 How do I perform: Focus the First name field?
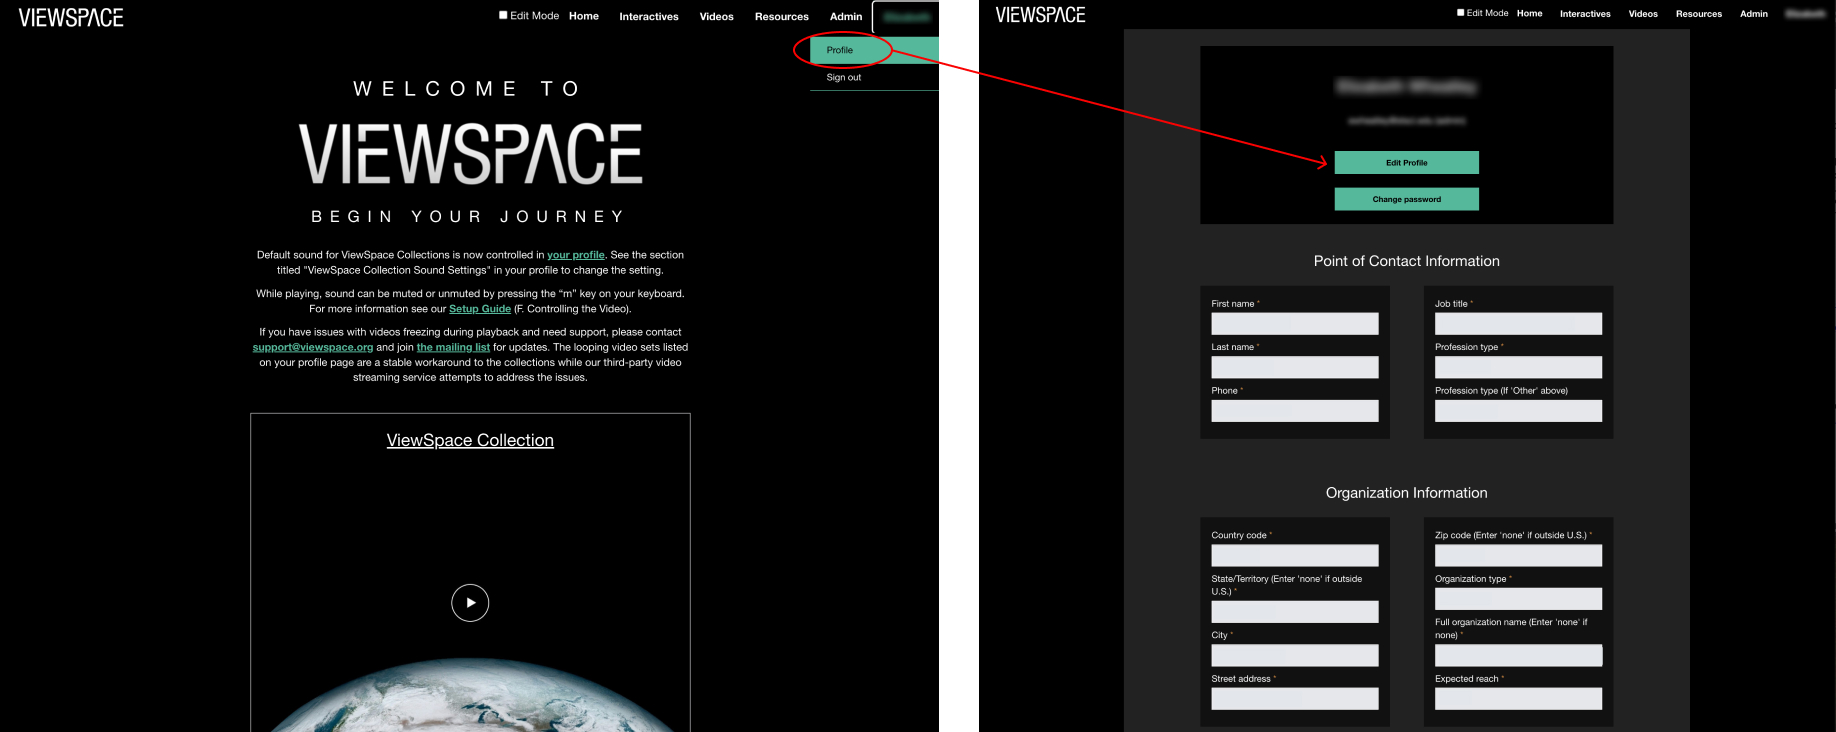(1295, 324)
